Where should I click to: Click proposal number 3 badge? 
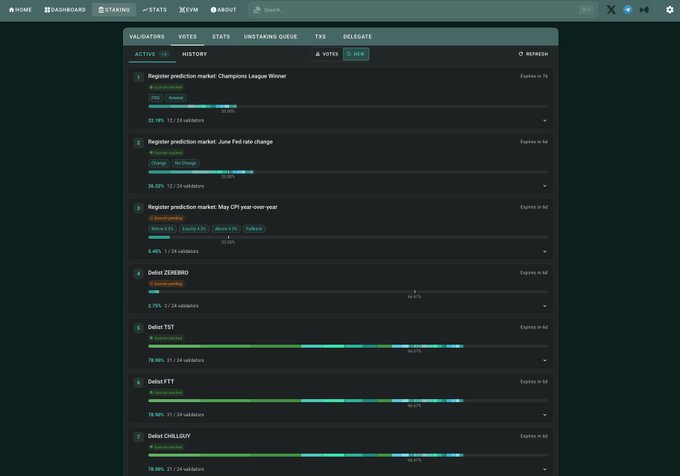138,208
